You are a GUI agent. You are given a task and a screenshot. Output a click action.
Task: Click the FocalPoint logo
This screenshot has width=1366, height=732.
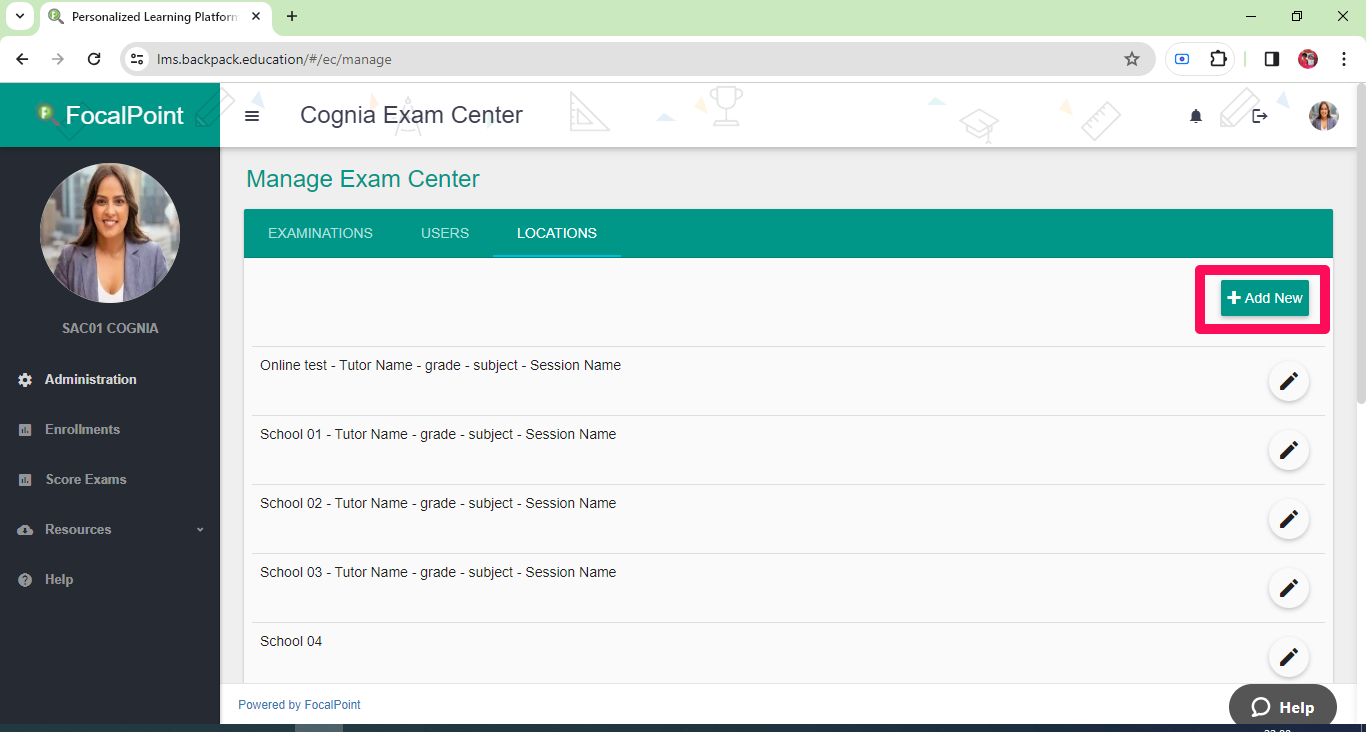pos(110,115)
